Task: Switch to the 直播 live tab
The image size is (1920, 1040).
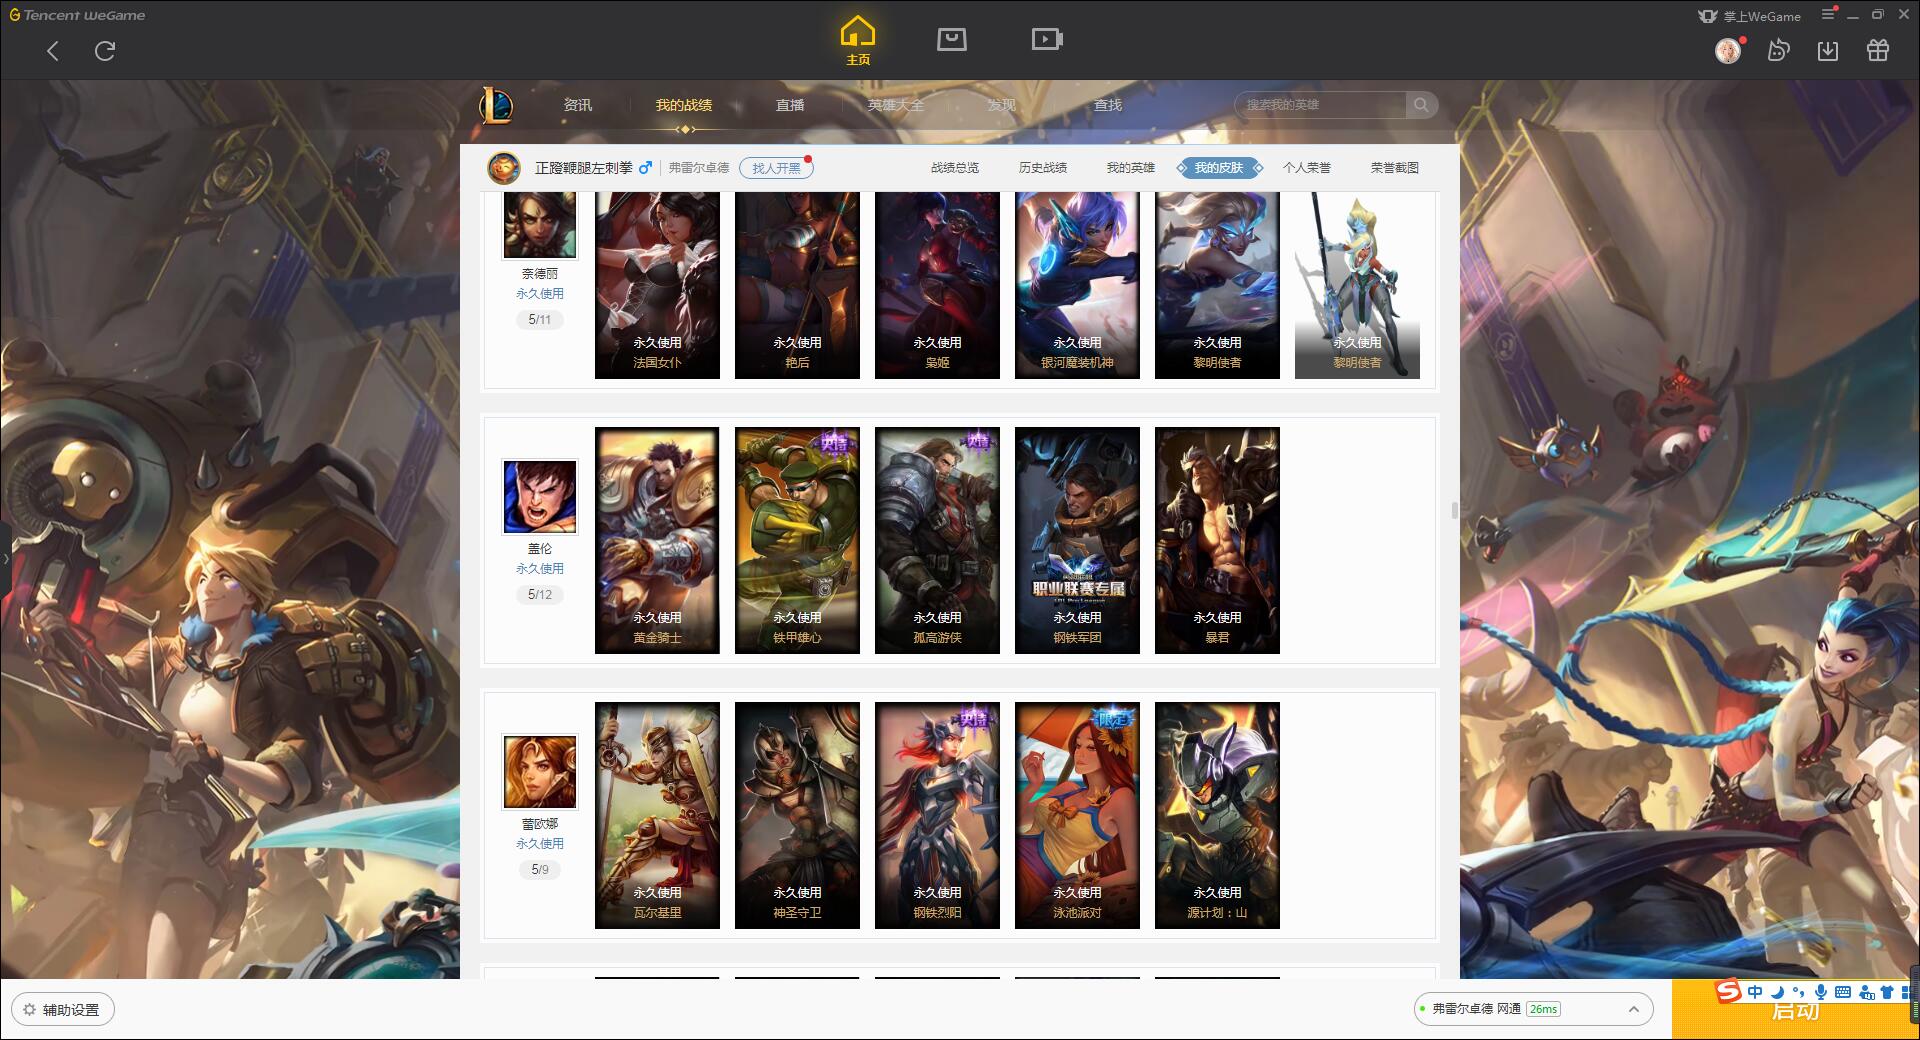Action: coord(790,105)
